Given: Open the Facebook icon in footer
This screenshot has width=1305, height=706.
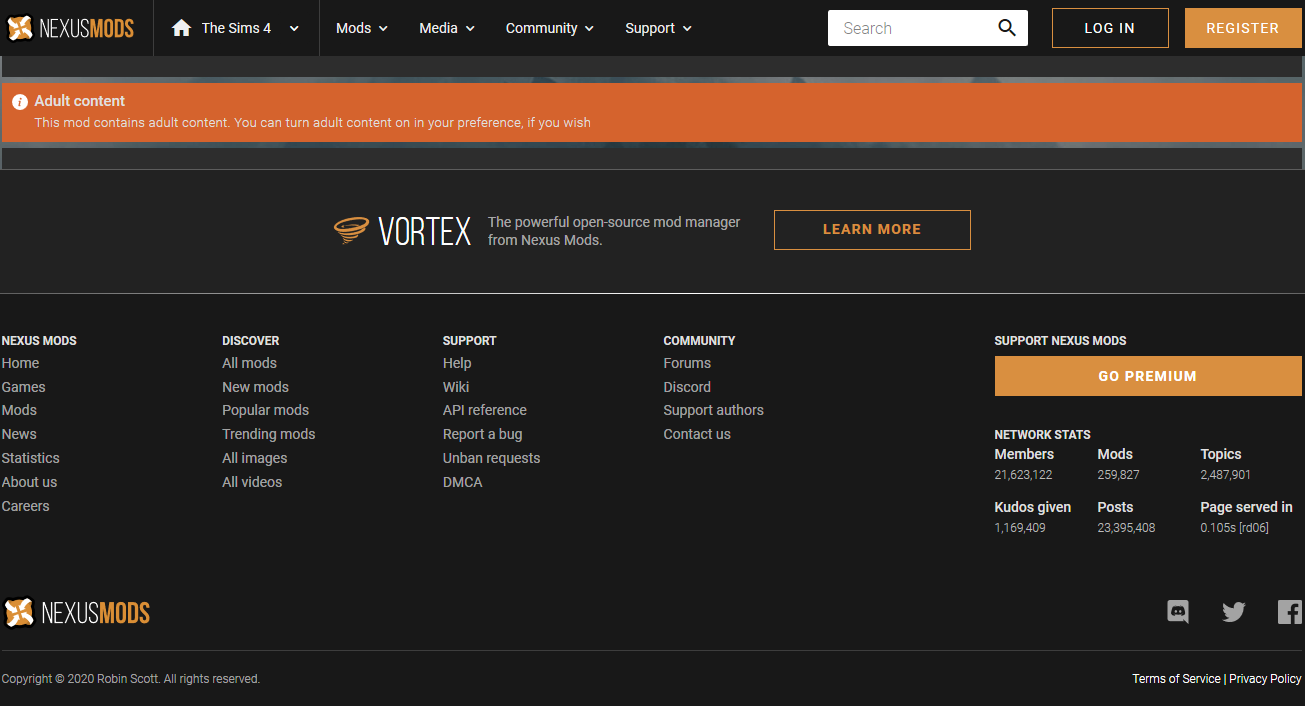Looking at the screenshot, I should pos(1290,612).
